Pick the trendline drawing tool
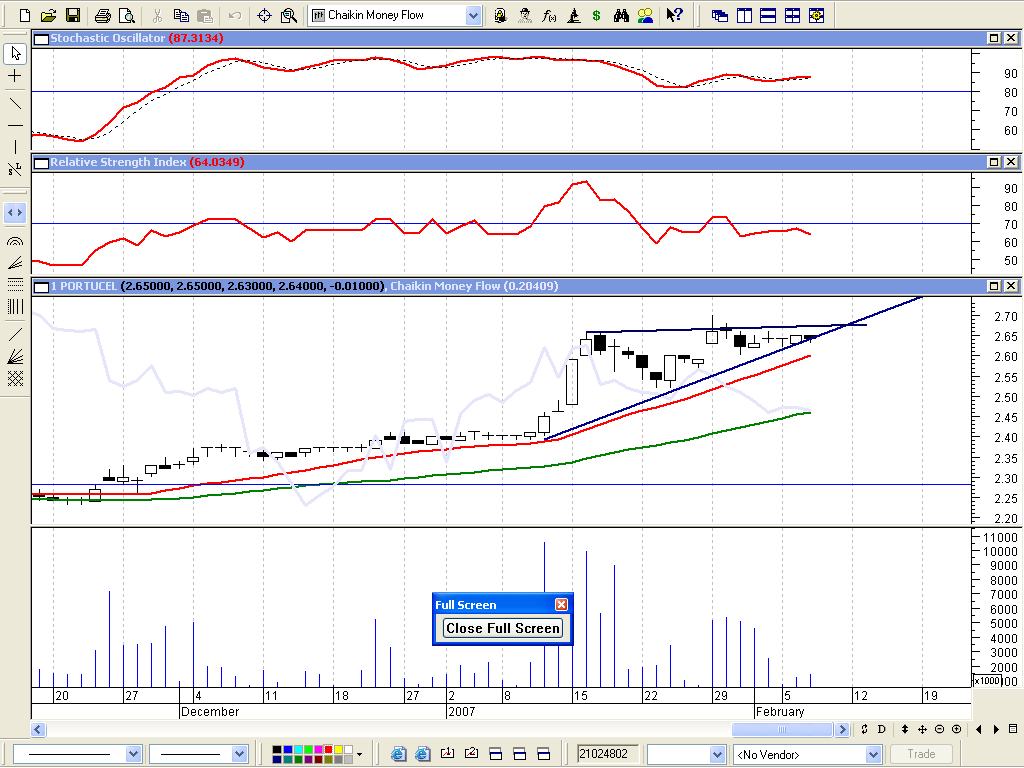 15,103
